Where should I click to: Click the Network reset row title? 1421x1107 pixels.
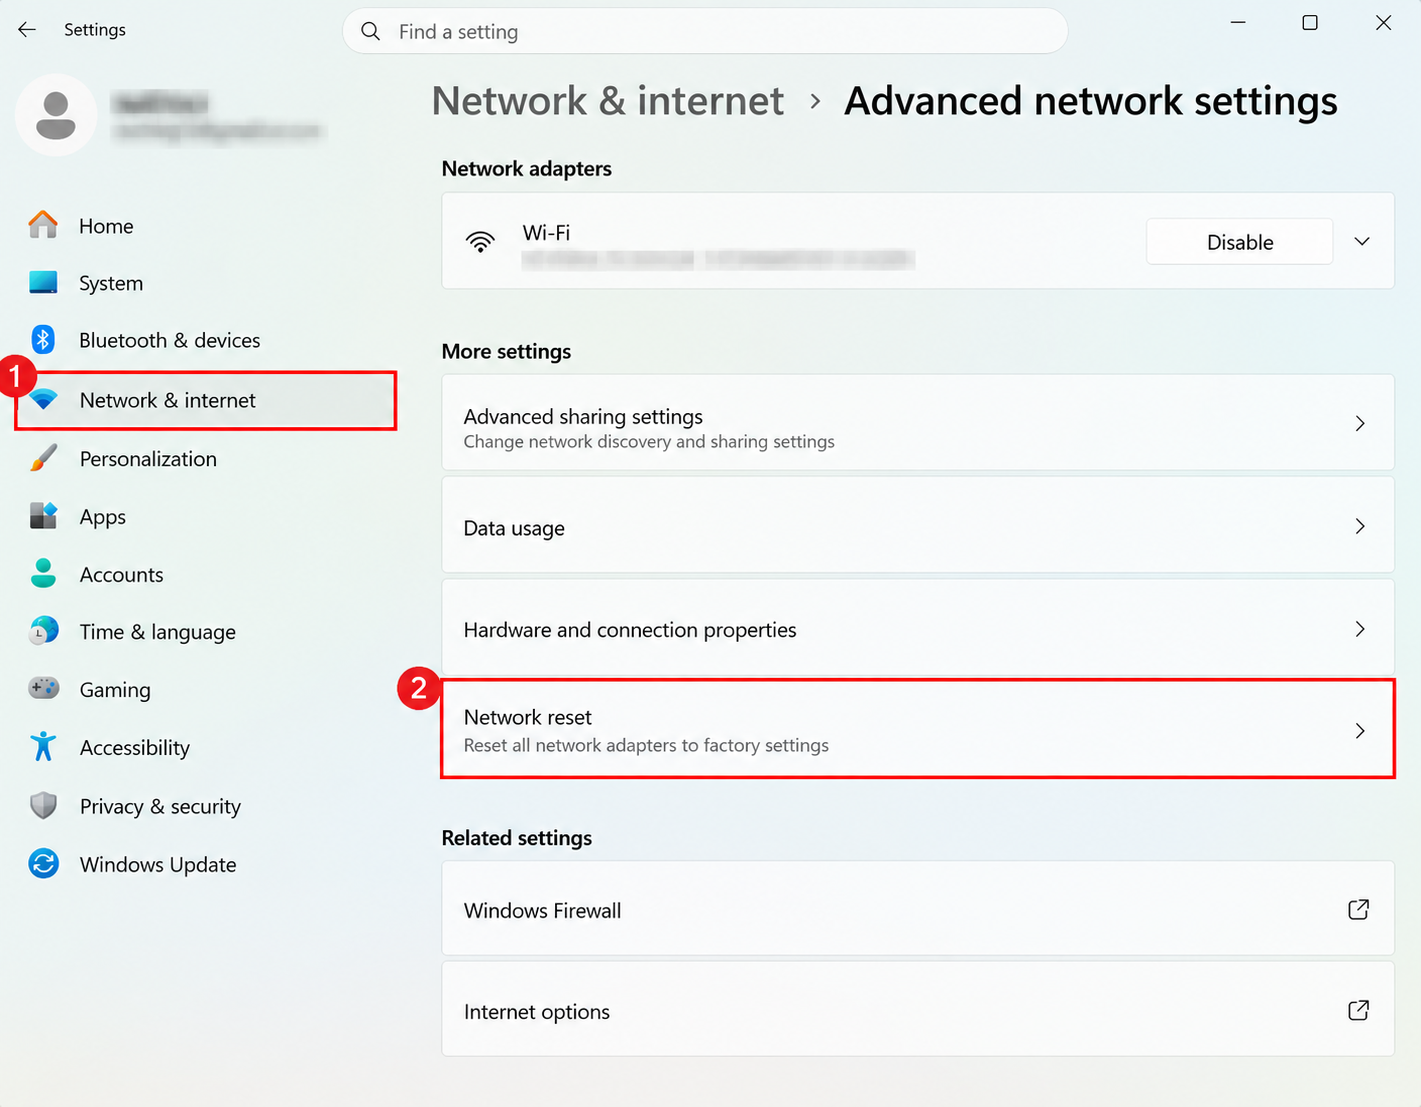(528, 717)
